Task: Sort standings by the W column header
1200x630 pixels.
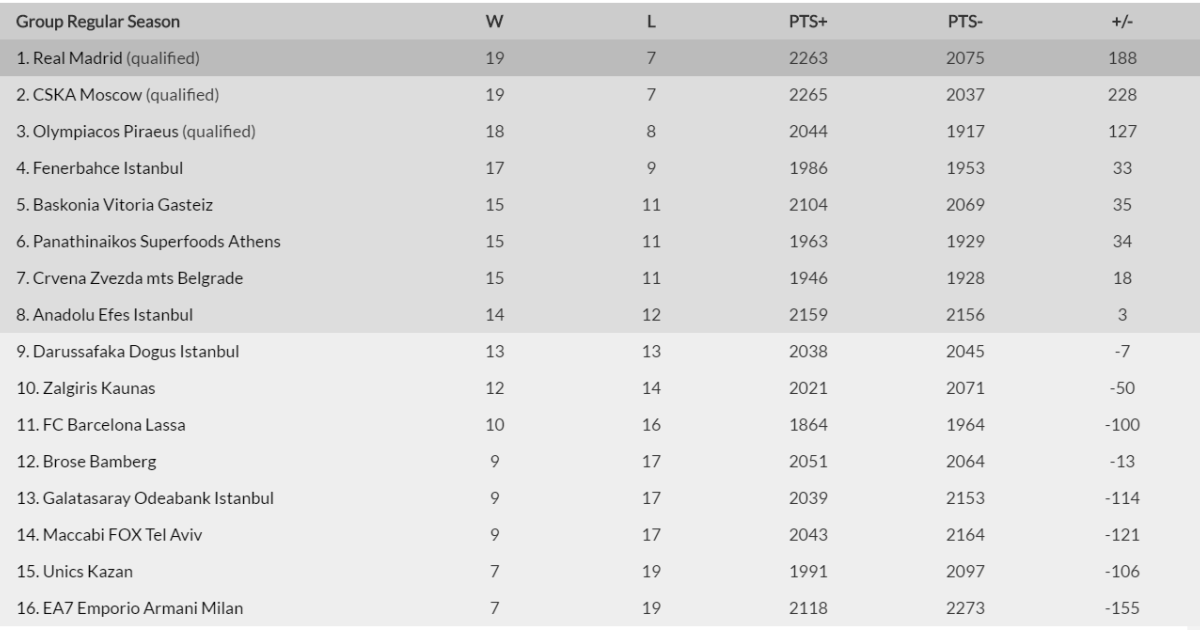Action: [493, 21]
